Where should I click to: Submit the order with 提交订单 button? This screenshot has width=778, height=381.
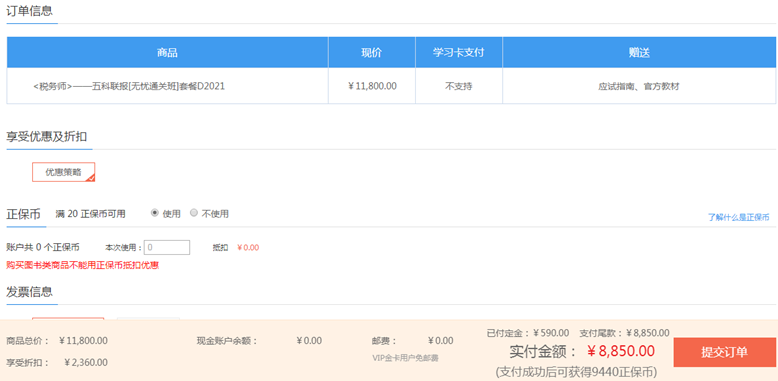tap(724, 352)
